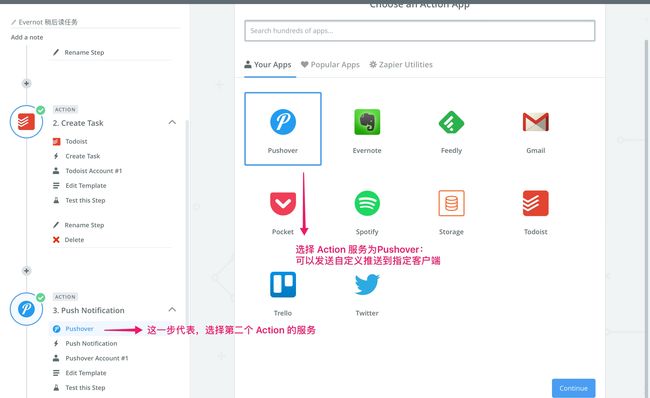Screen dimensions: 650x398
Task: Click the red X Delete icon
Action: tap(56, 240)
